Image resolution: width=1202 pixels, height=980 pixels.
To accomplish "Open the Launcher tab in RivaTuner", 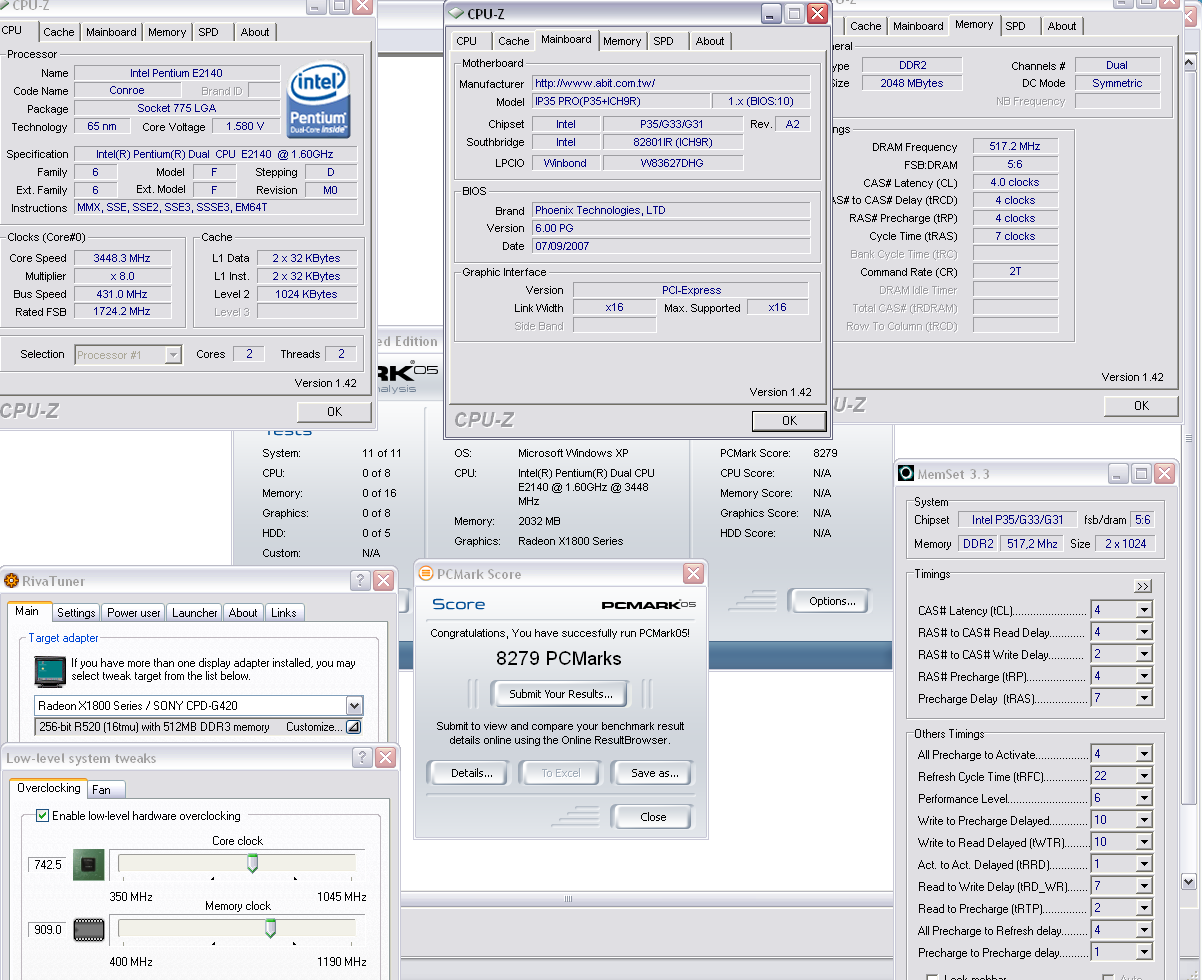I will pos(195,613).
